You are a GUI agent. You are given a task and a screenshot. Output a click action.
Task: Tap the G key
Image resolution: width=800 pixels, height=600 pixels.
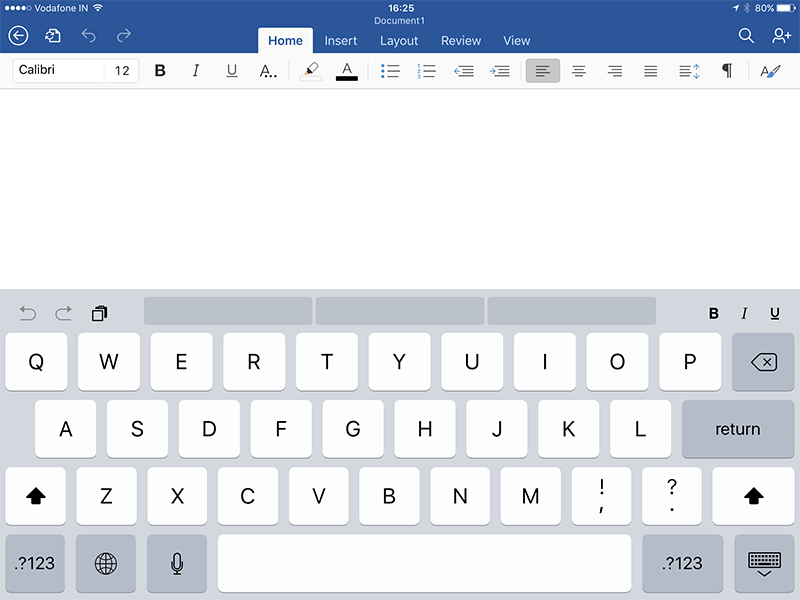coord(353,429)
